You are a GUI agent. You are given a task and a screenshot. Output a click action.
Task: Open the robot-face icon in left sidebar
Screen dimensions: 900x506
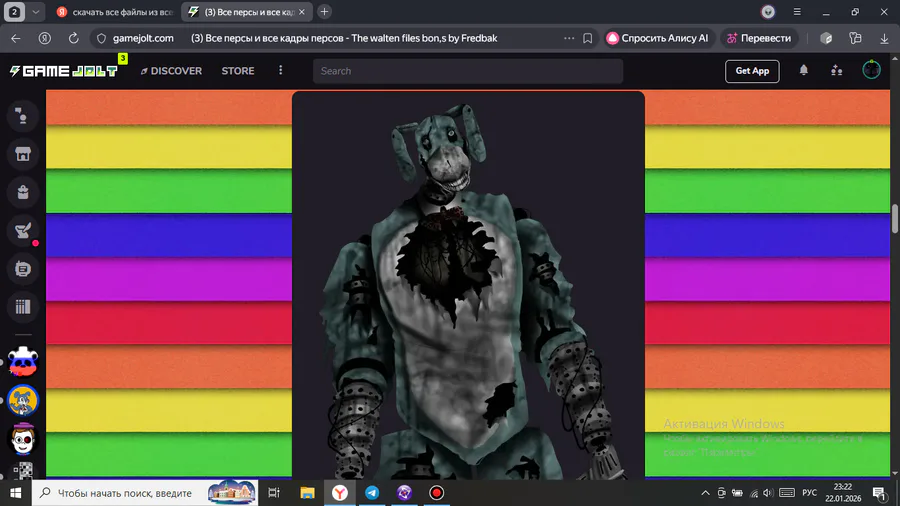[23, 268]
